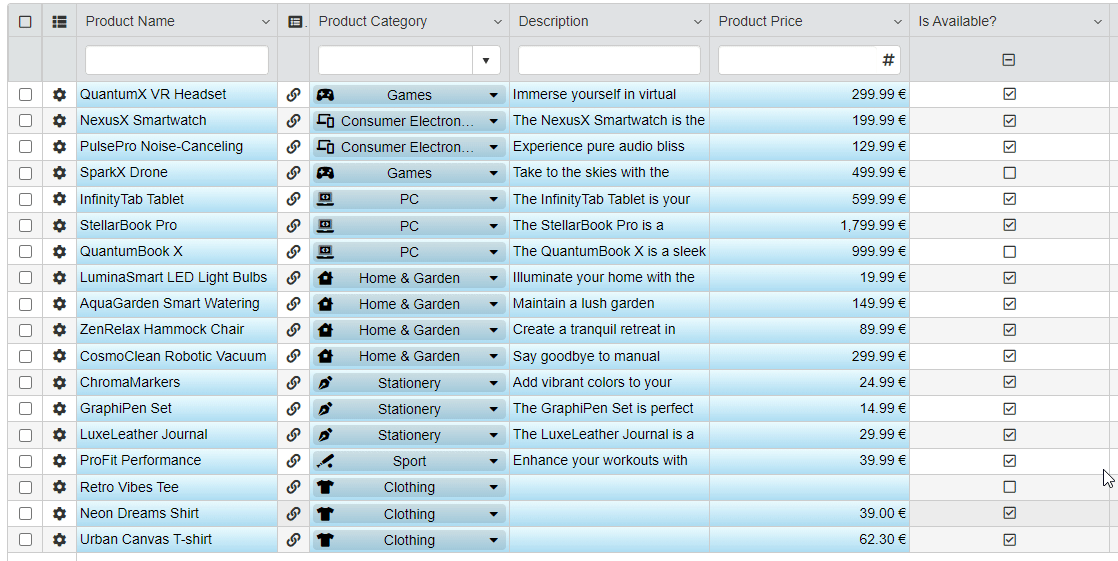Toggle the Is Available filter checkbox
The image size is (1118, 561).
coord(1009,60)
